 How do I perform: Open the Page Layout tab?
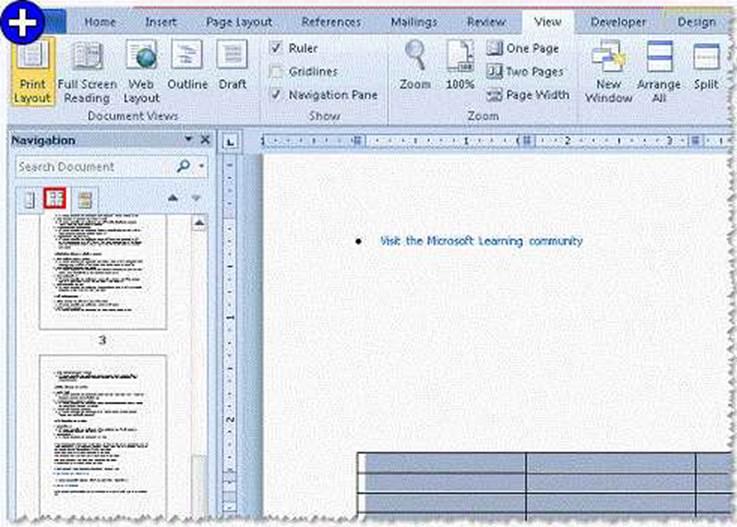coord(238,21)
